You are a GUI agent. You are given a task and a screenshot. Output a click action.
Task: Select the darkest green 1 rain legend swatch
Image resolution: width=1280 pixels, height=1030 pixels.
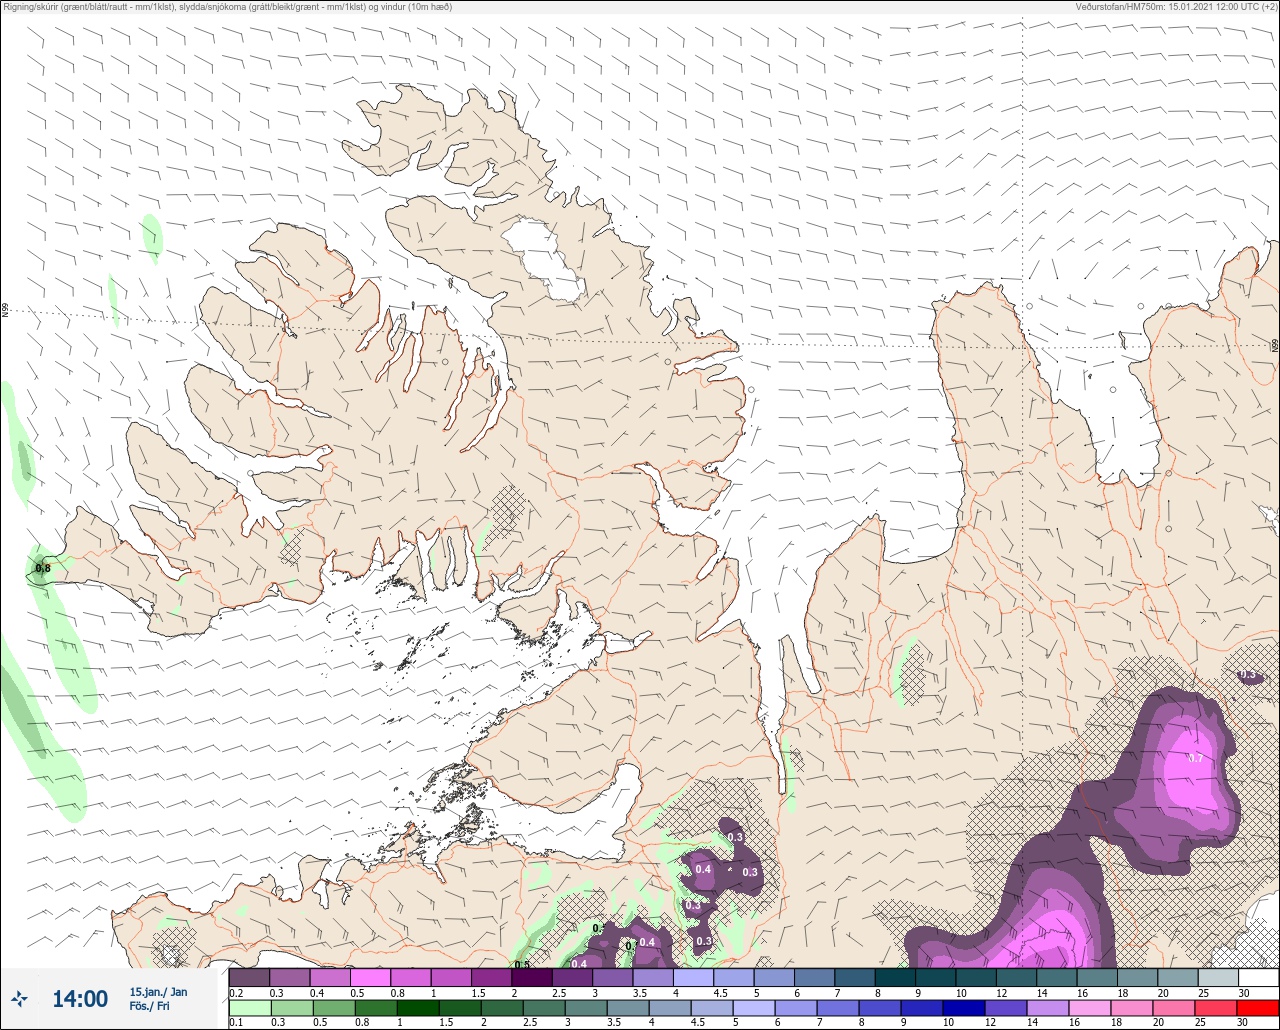pos(418,1008)
